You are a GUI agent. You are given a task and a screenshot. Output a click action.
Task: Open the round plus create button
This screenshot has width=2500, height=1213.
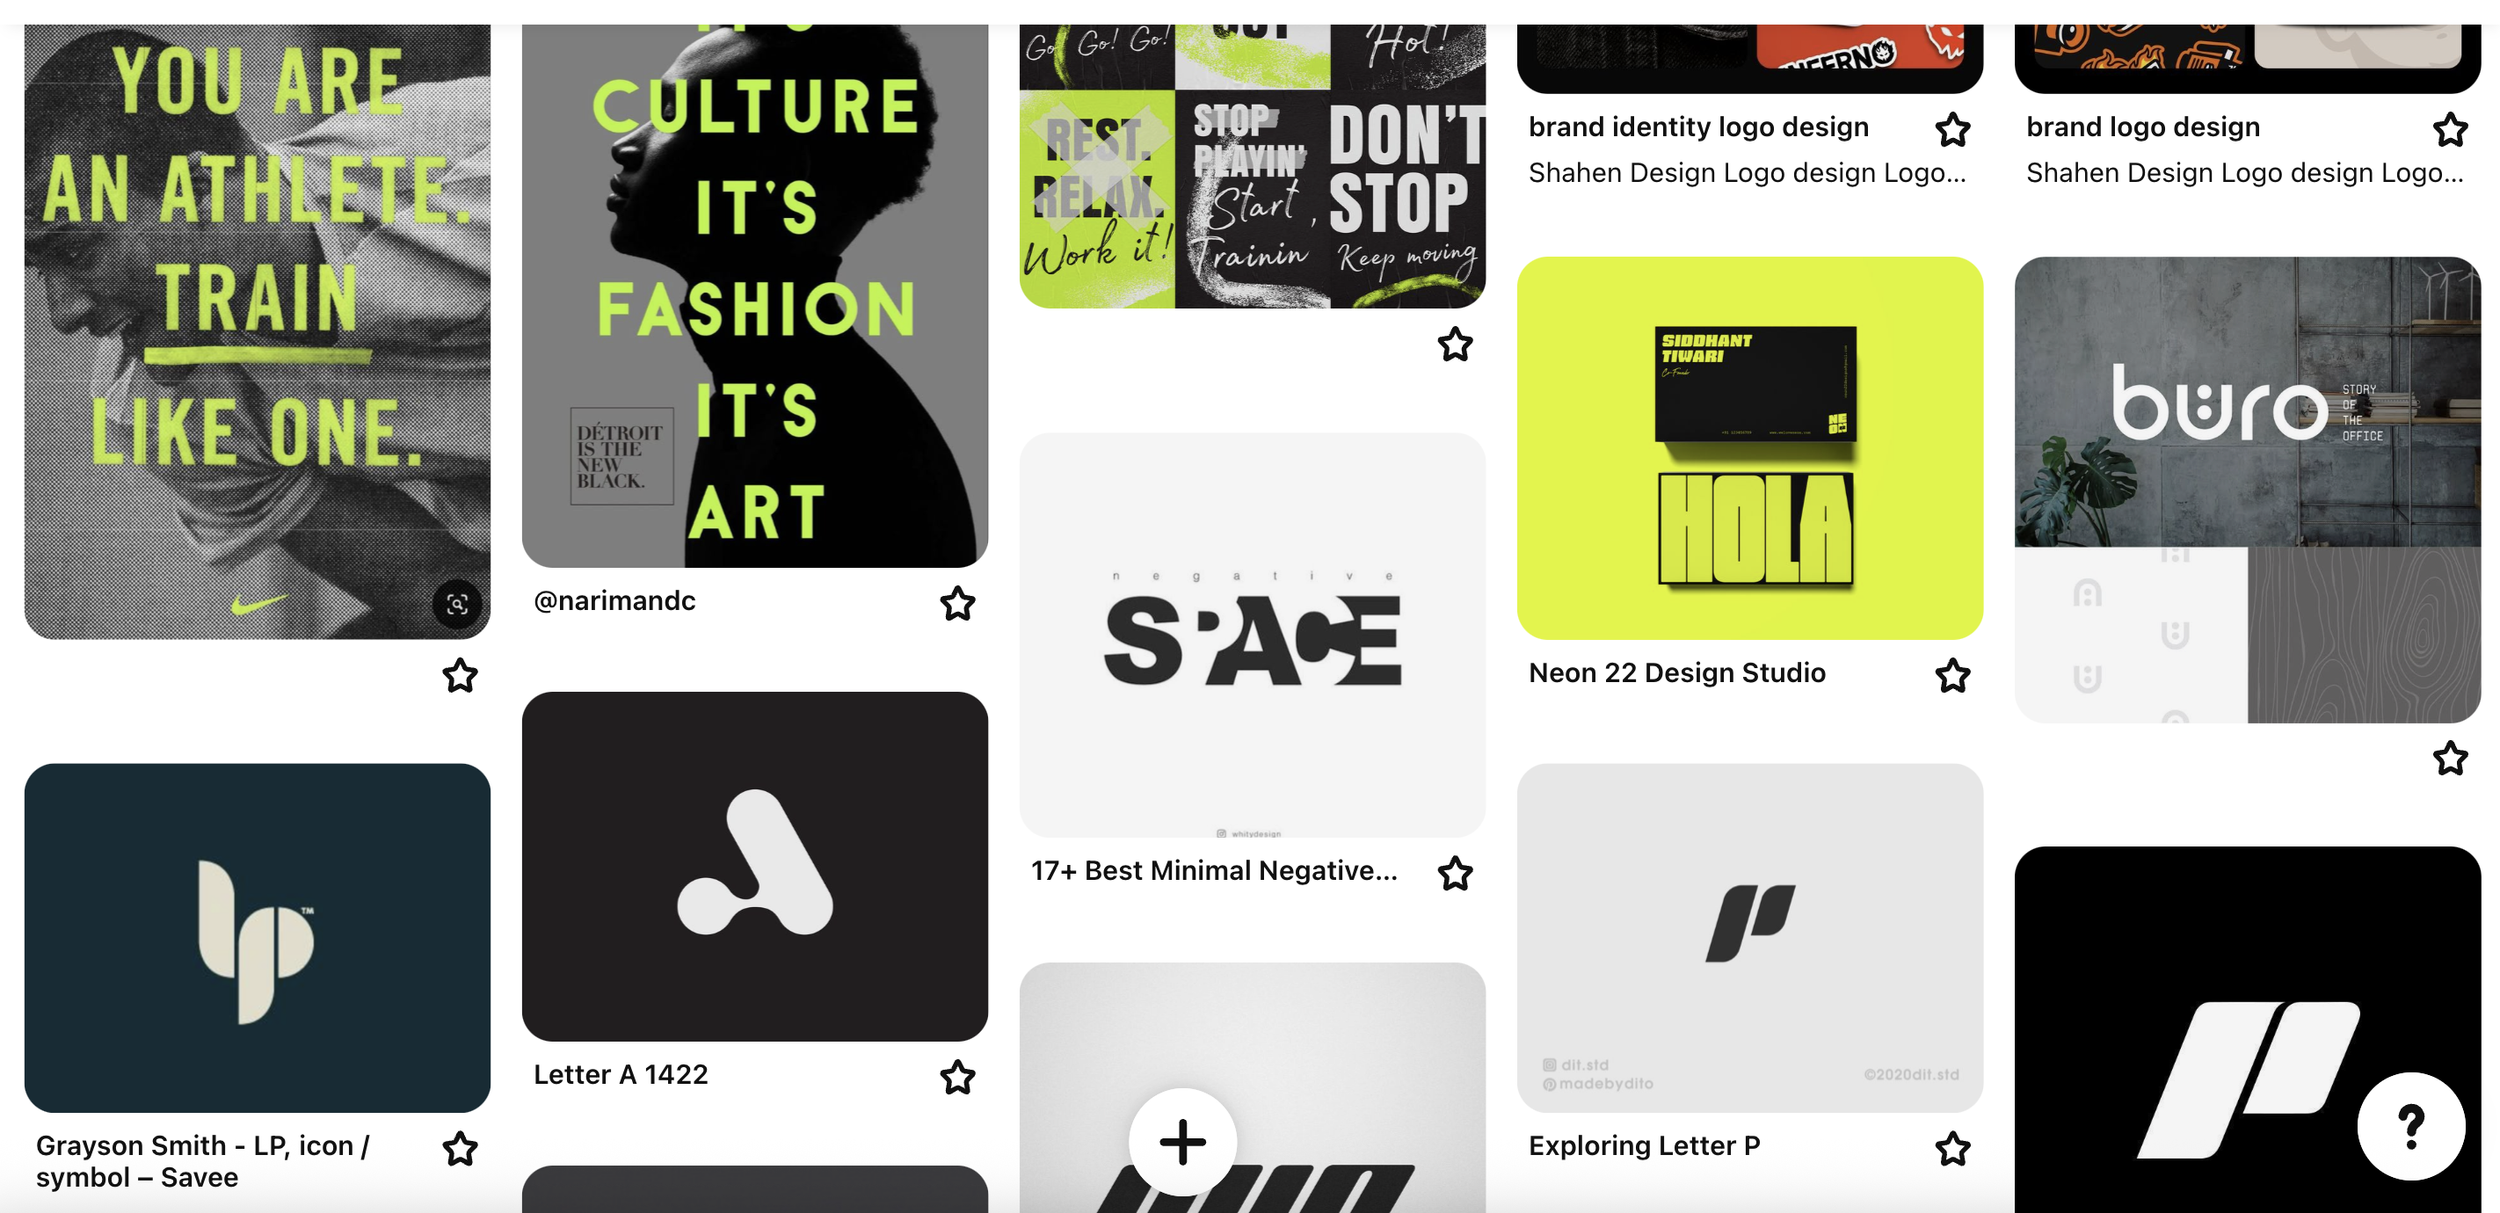[1182, 1142]
